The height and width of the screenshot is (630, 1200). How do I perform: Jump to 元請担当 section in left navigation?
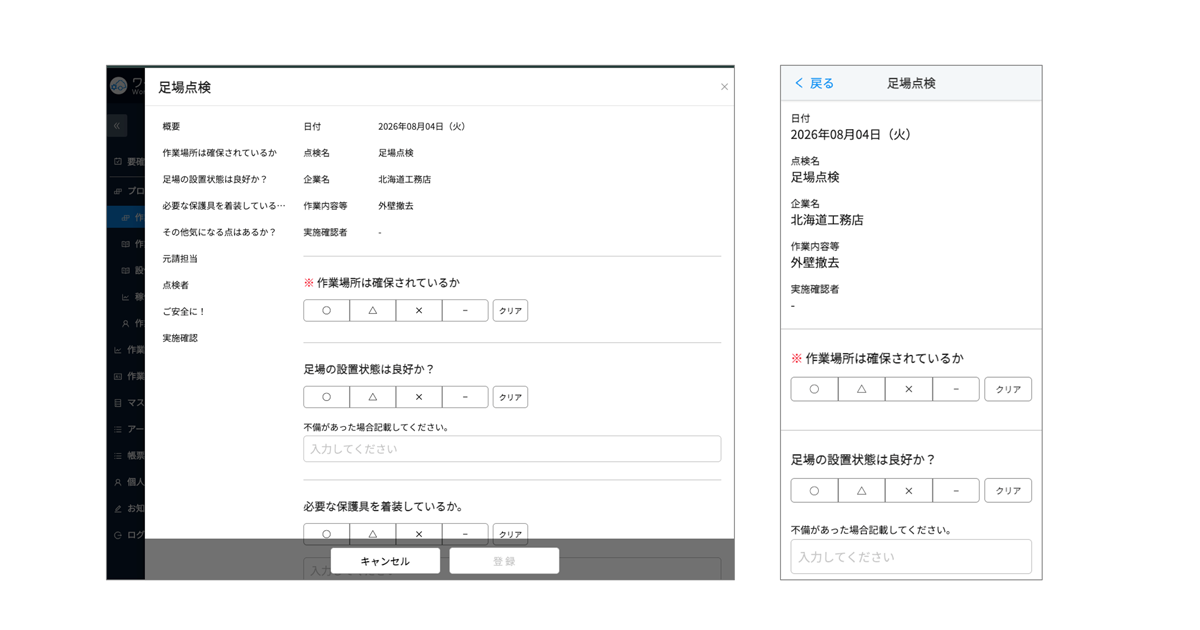click(180, 259)
